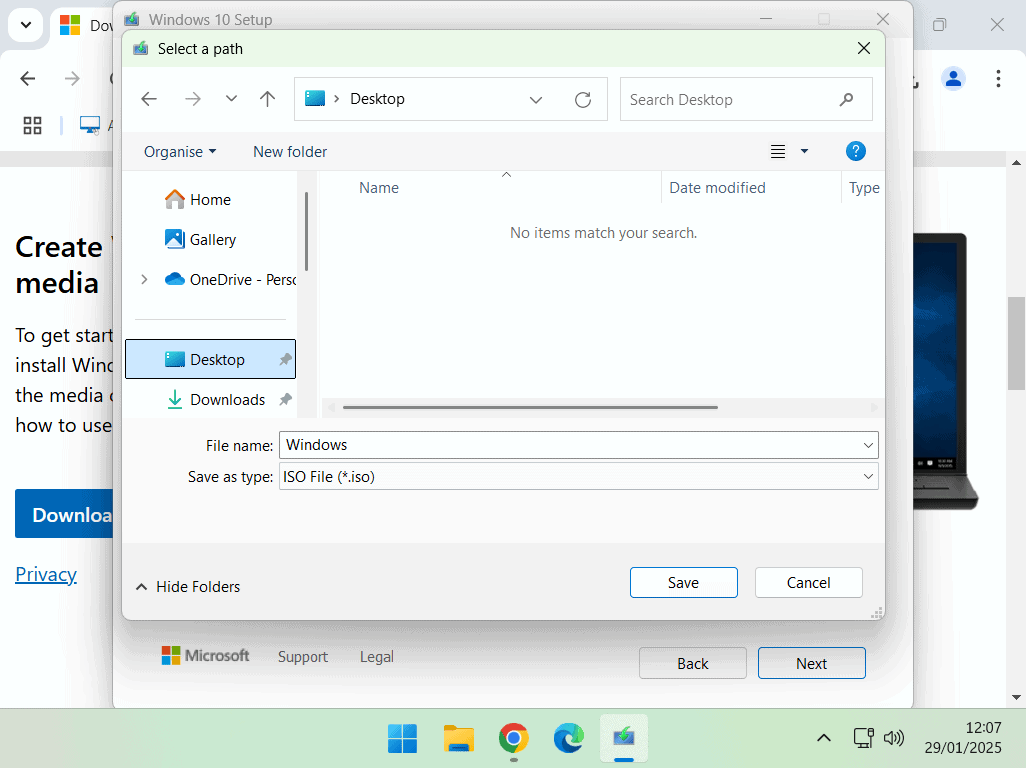Show hidden system tray icons
This screenshot has height=768, width=1026.
824,738
